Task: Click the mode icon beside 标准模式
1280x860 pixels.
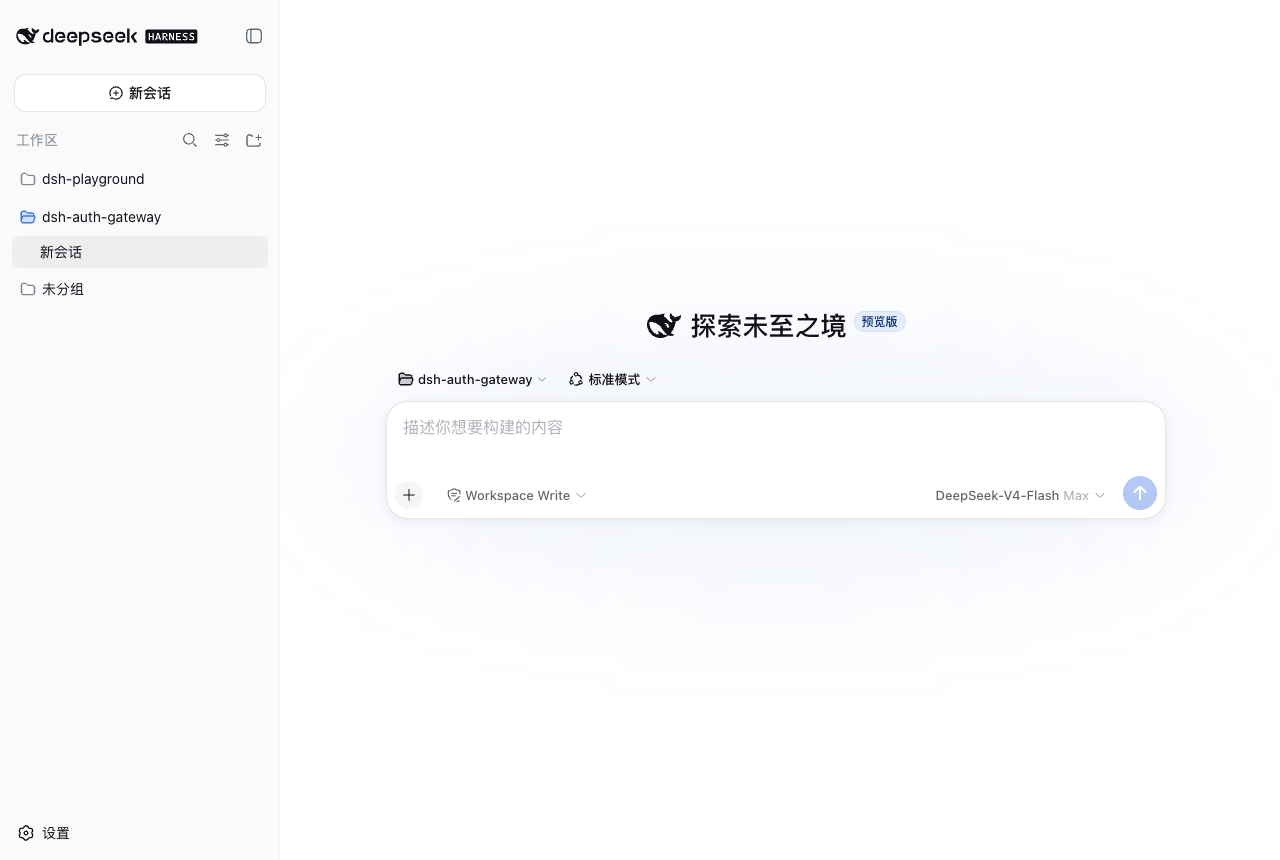Action: (576, 379)
